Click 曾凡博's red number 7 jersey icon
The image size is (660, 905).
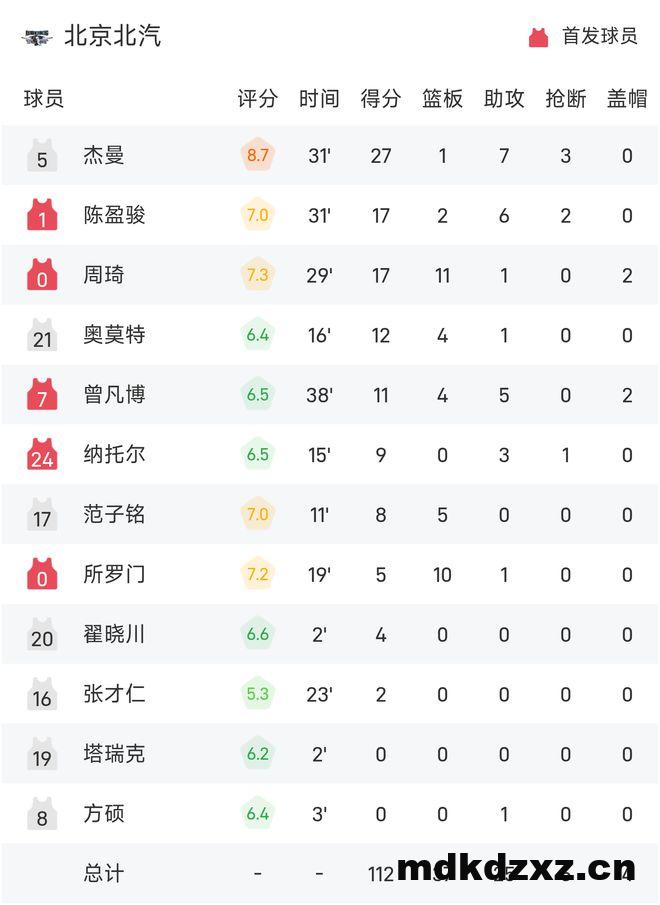42,395
